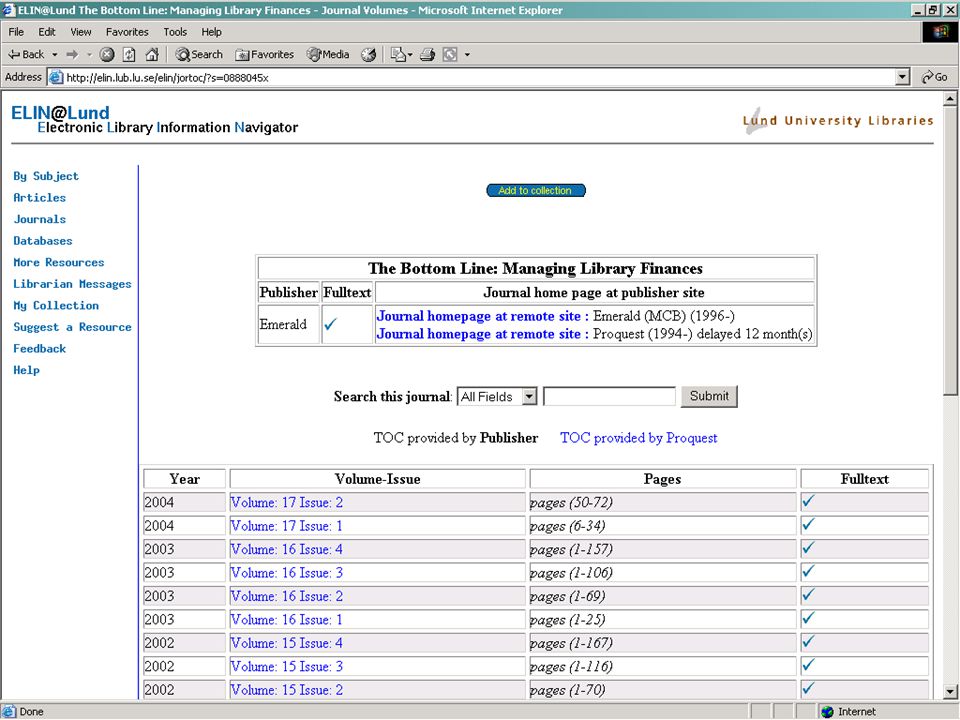Click Fulltext checkmark for Volume 15 Issue 3
This screenshot has width=960, height=720.
(808, 665)
